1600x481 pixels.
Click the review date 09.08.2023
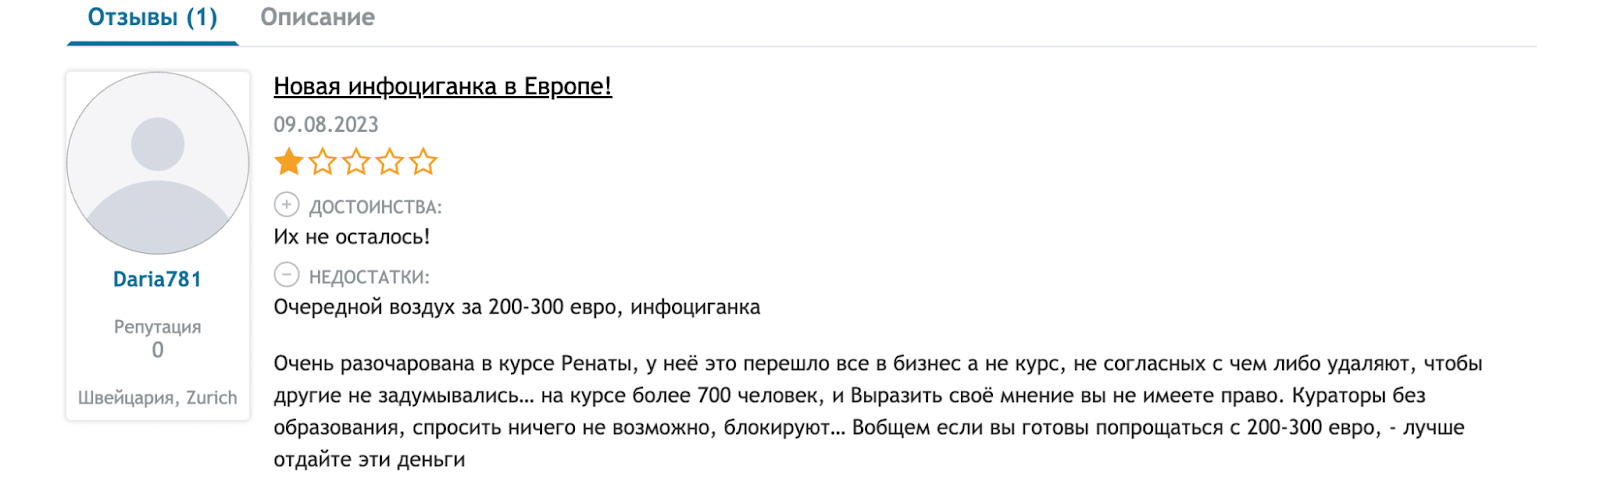tap(326, 125)
